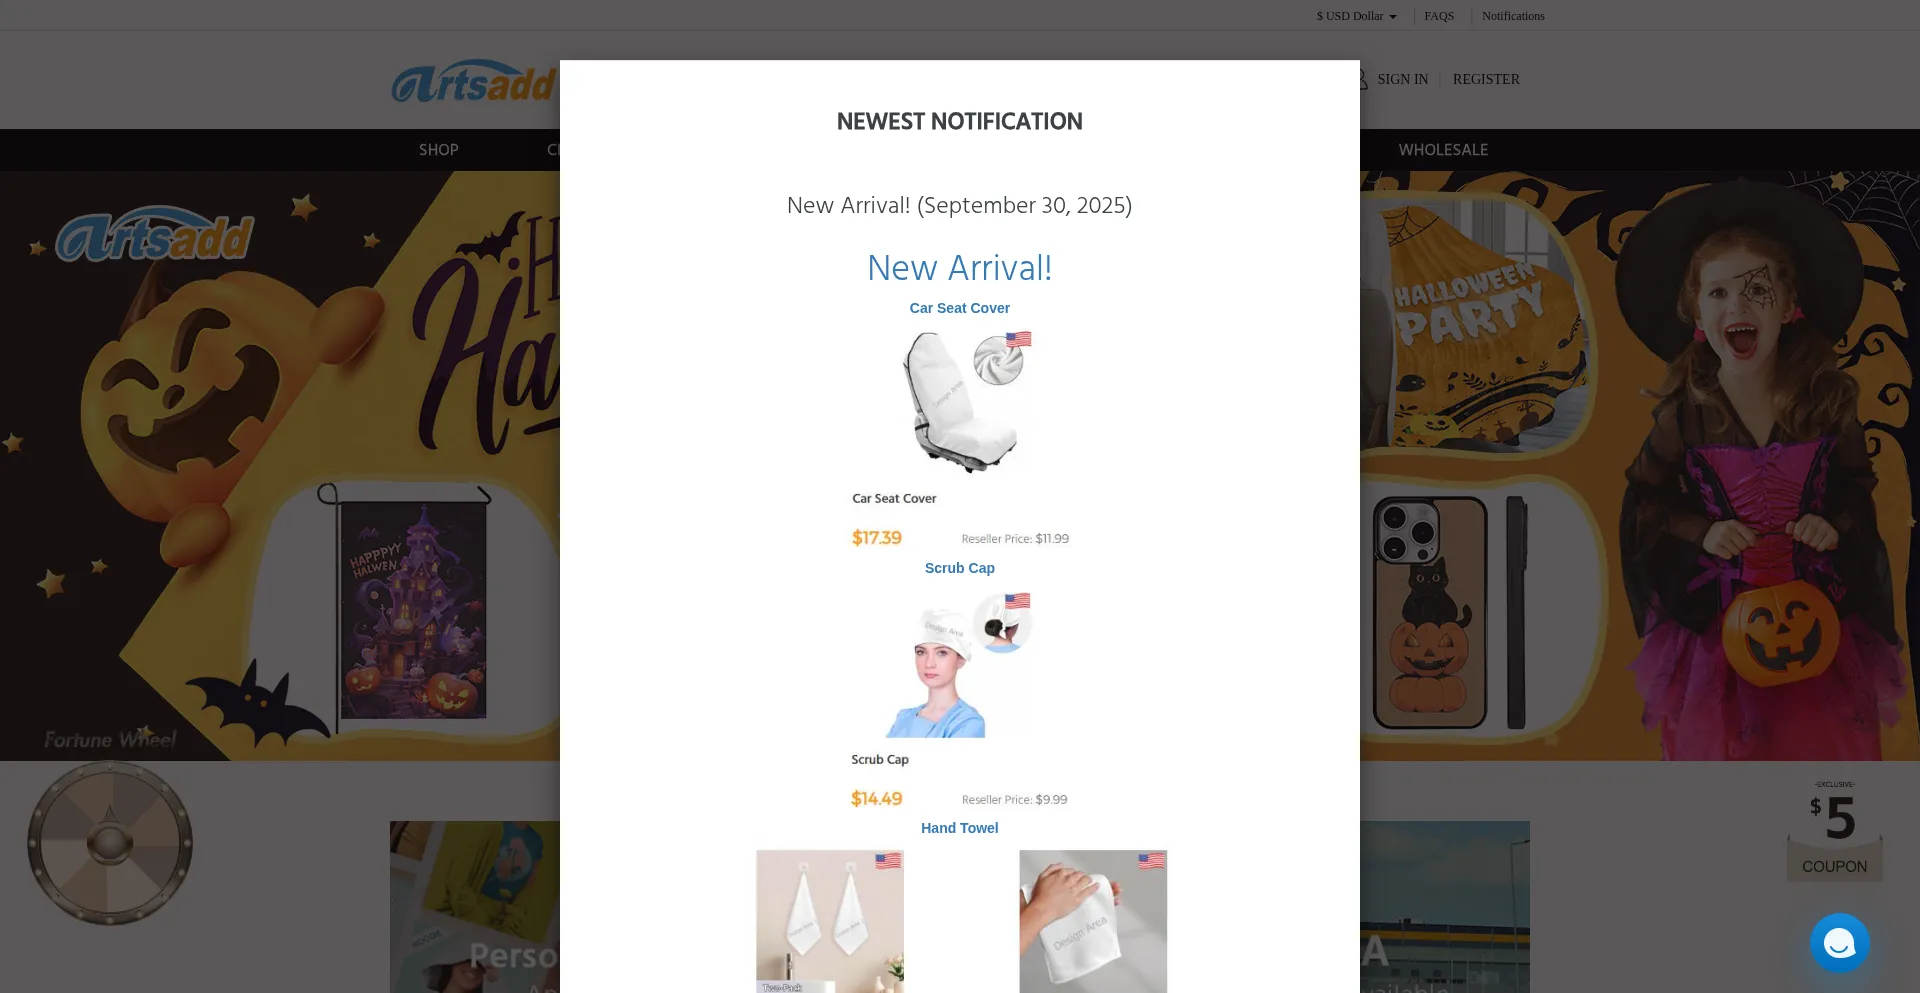Click the user account icon beside Sign In

click(1361, 79)
